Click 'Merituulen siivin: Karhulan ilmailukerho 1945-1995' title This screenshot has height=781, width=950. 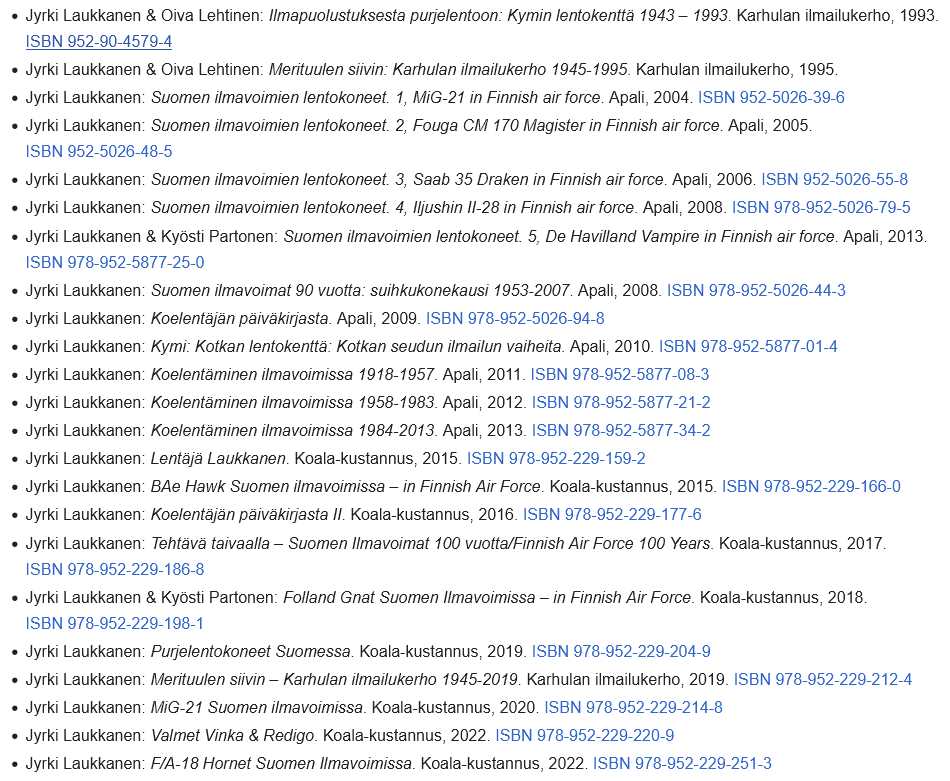click(448, 70)
